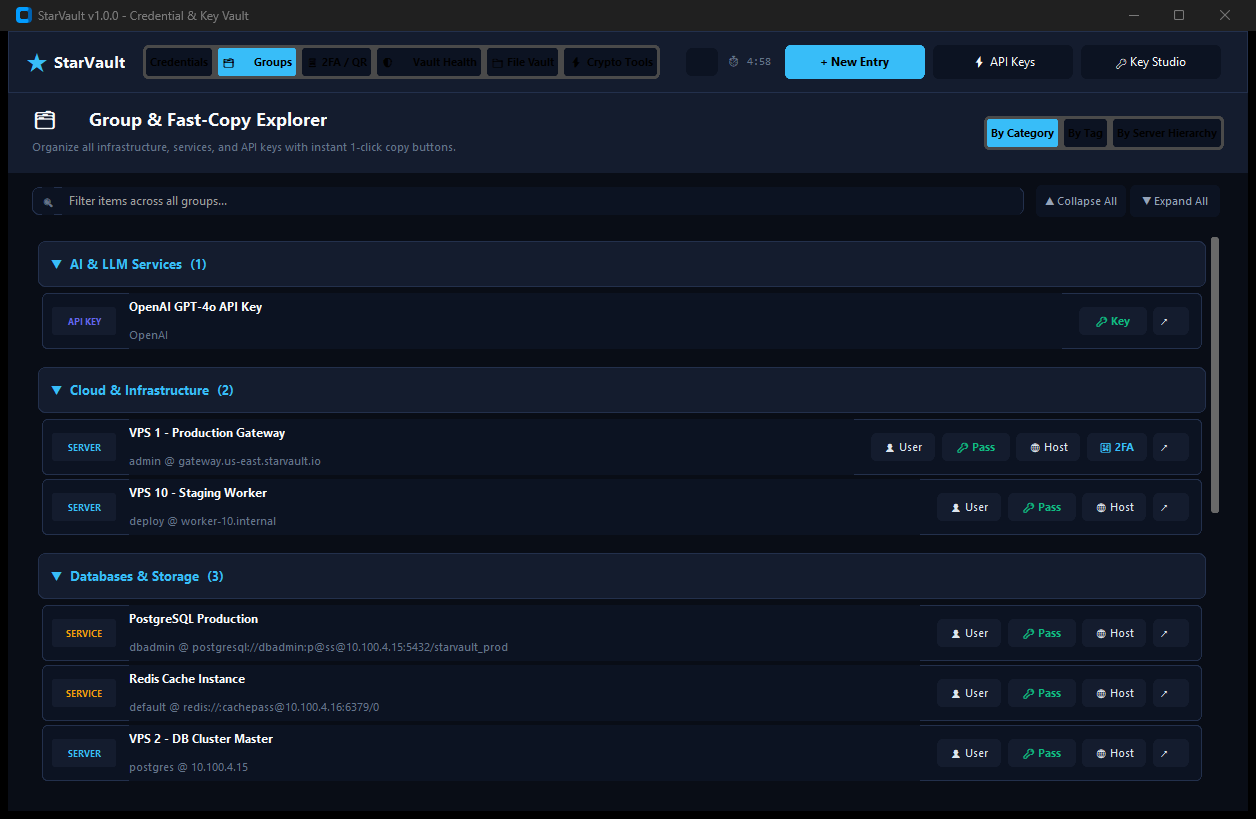
Task: Copy User for PostgreSQL Production
Action: pyautogui.click(x=969, y=633)
